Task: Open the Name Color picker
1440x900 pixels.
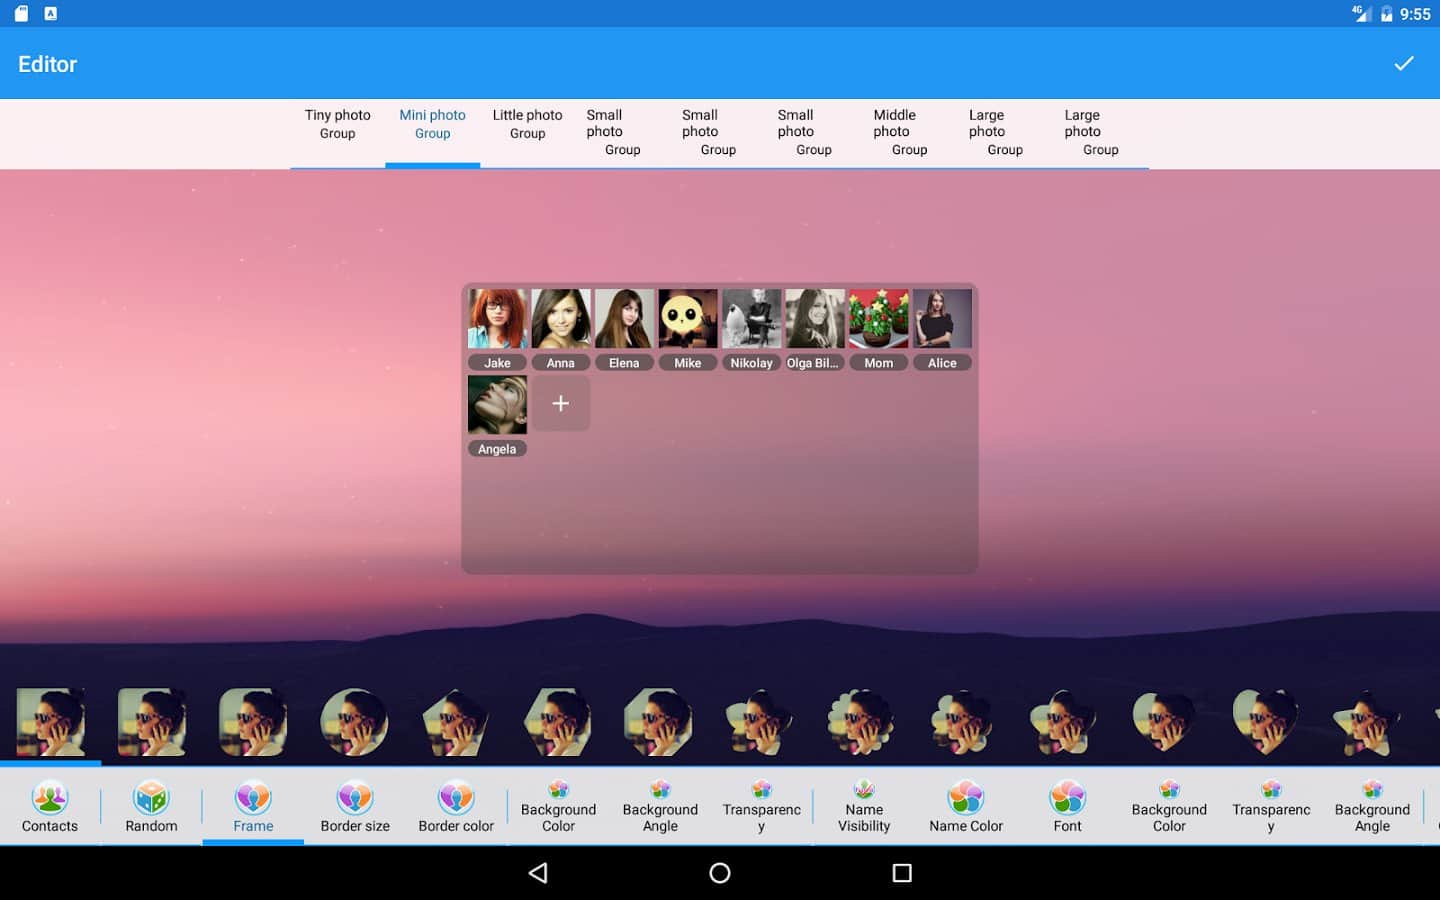Action: click(x=966, y=806)
